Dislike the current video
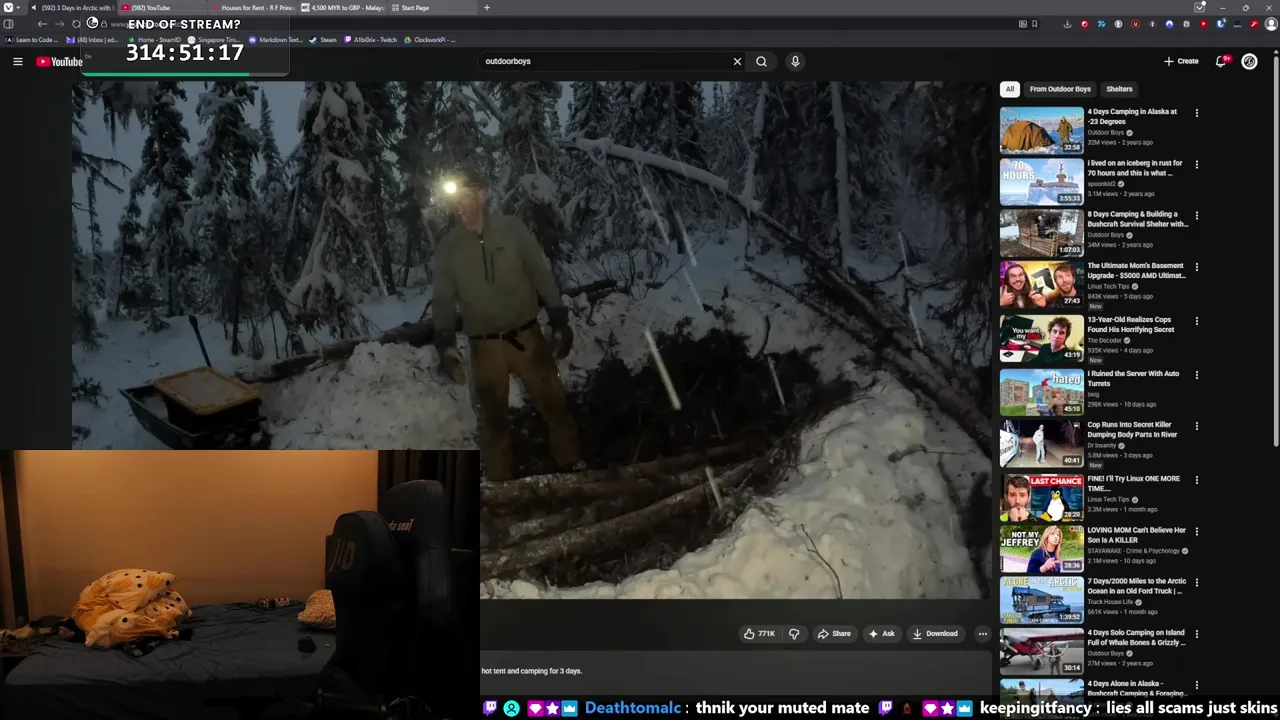1280x720 pixels. (x=794, y=633)
